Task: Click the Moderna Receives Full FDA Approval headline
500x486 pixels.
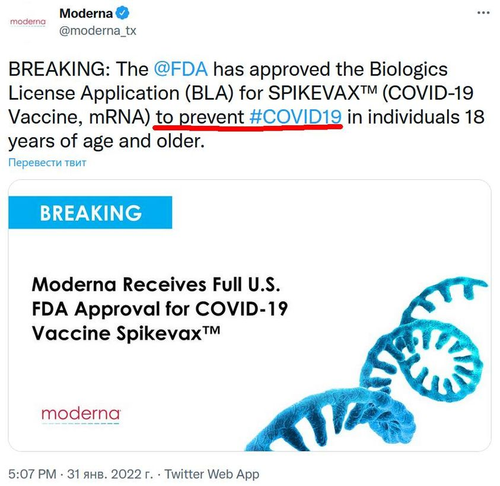Action: pos(160,309)
